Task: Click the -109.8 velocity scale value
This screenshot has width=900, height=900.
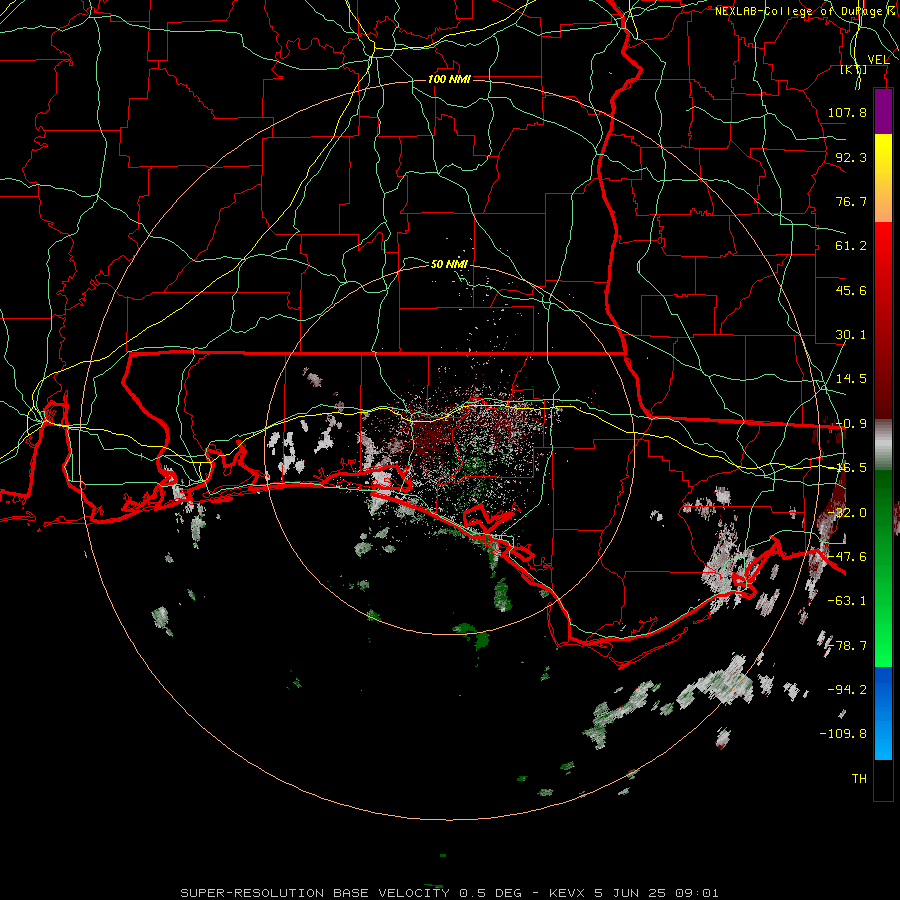Action: coord(843,734)
